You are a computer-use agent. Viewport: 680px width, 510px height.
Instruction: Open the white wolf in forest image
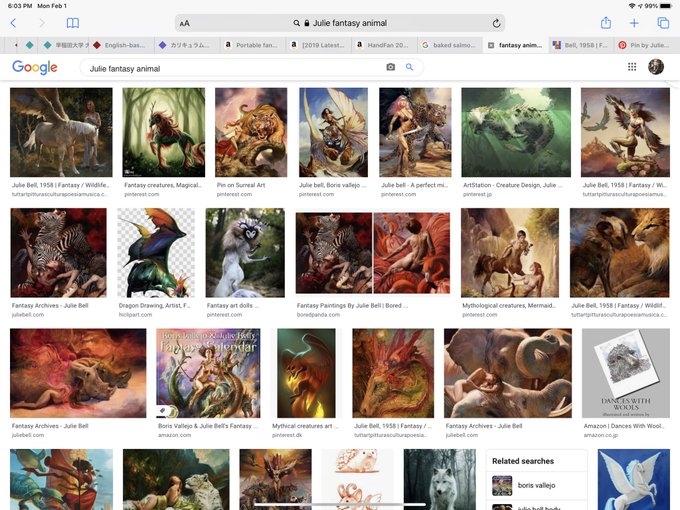440,479
